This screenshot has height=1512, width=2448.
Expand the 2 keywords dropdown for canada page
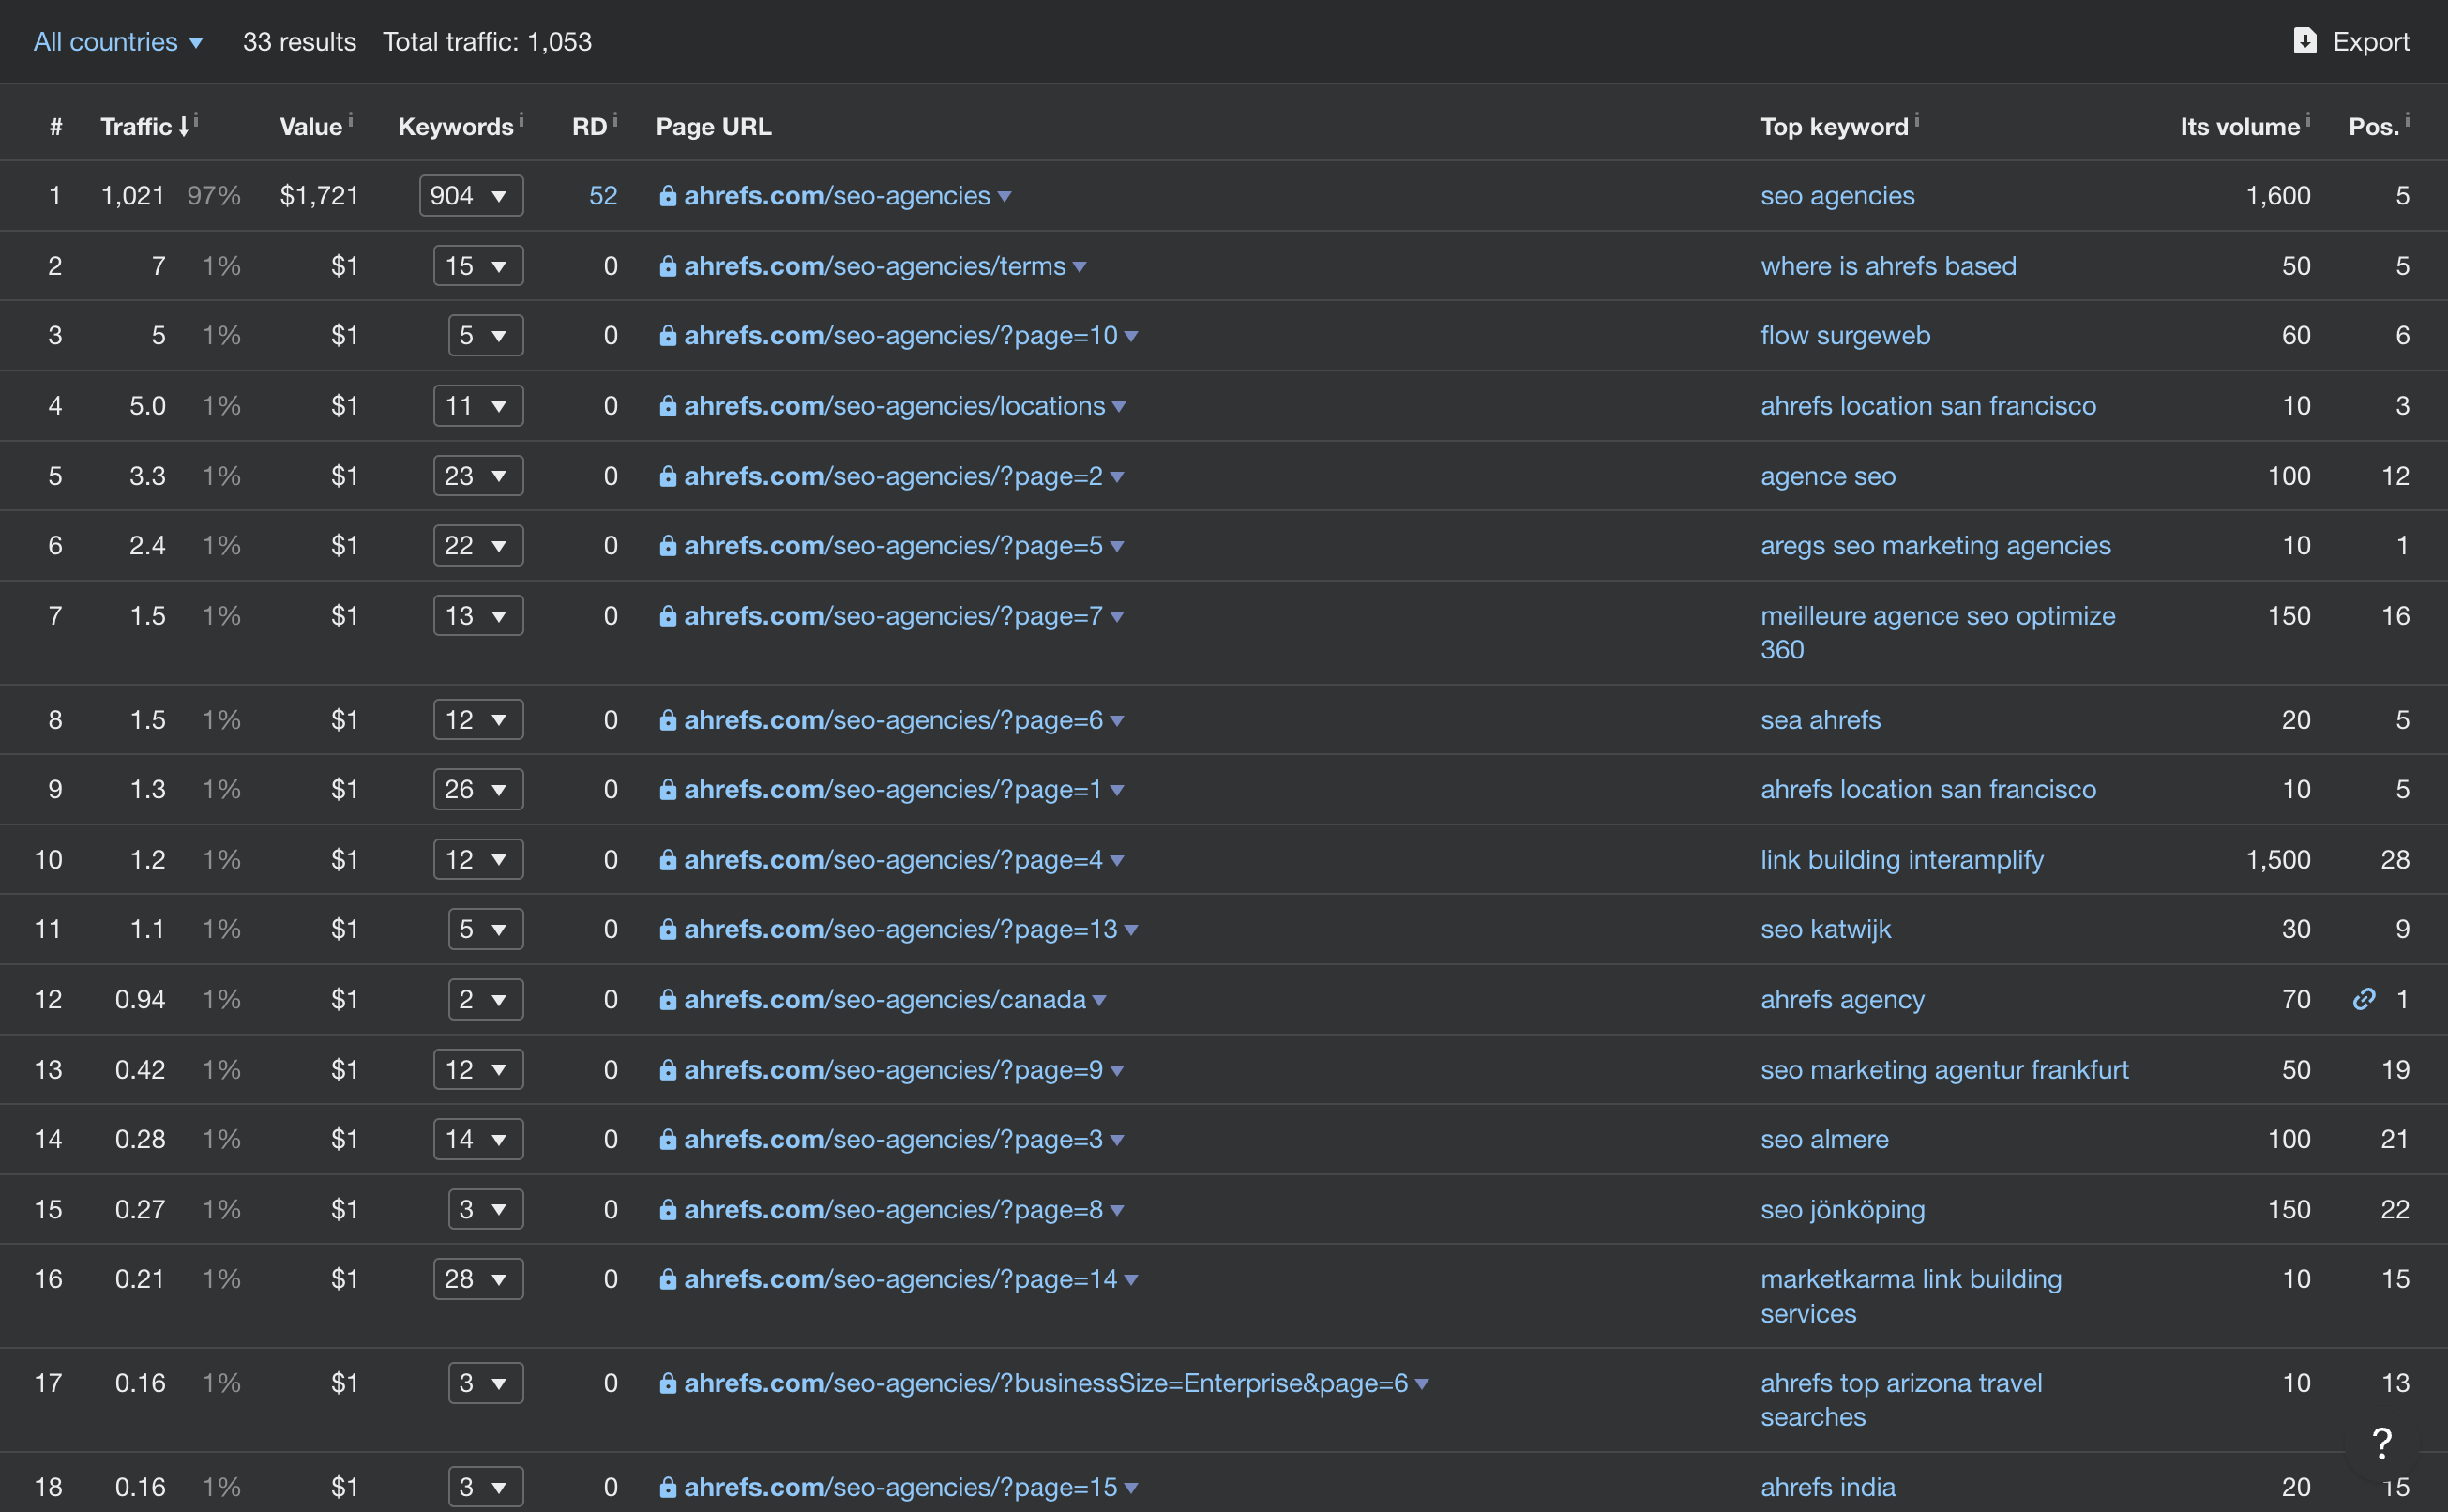pos(485,999)
